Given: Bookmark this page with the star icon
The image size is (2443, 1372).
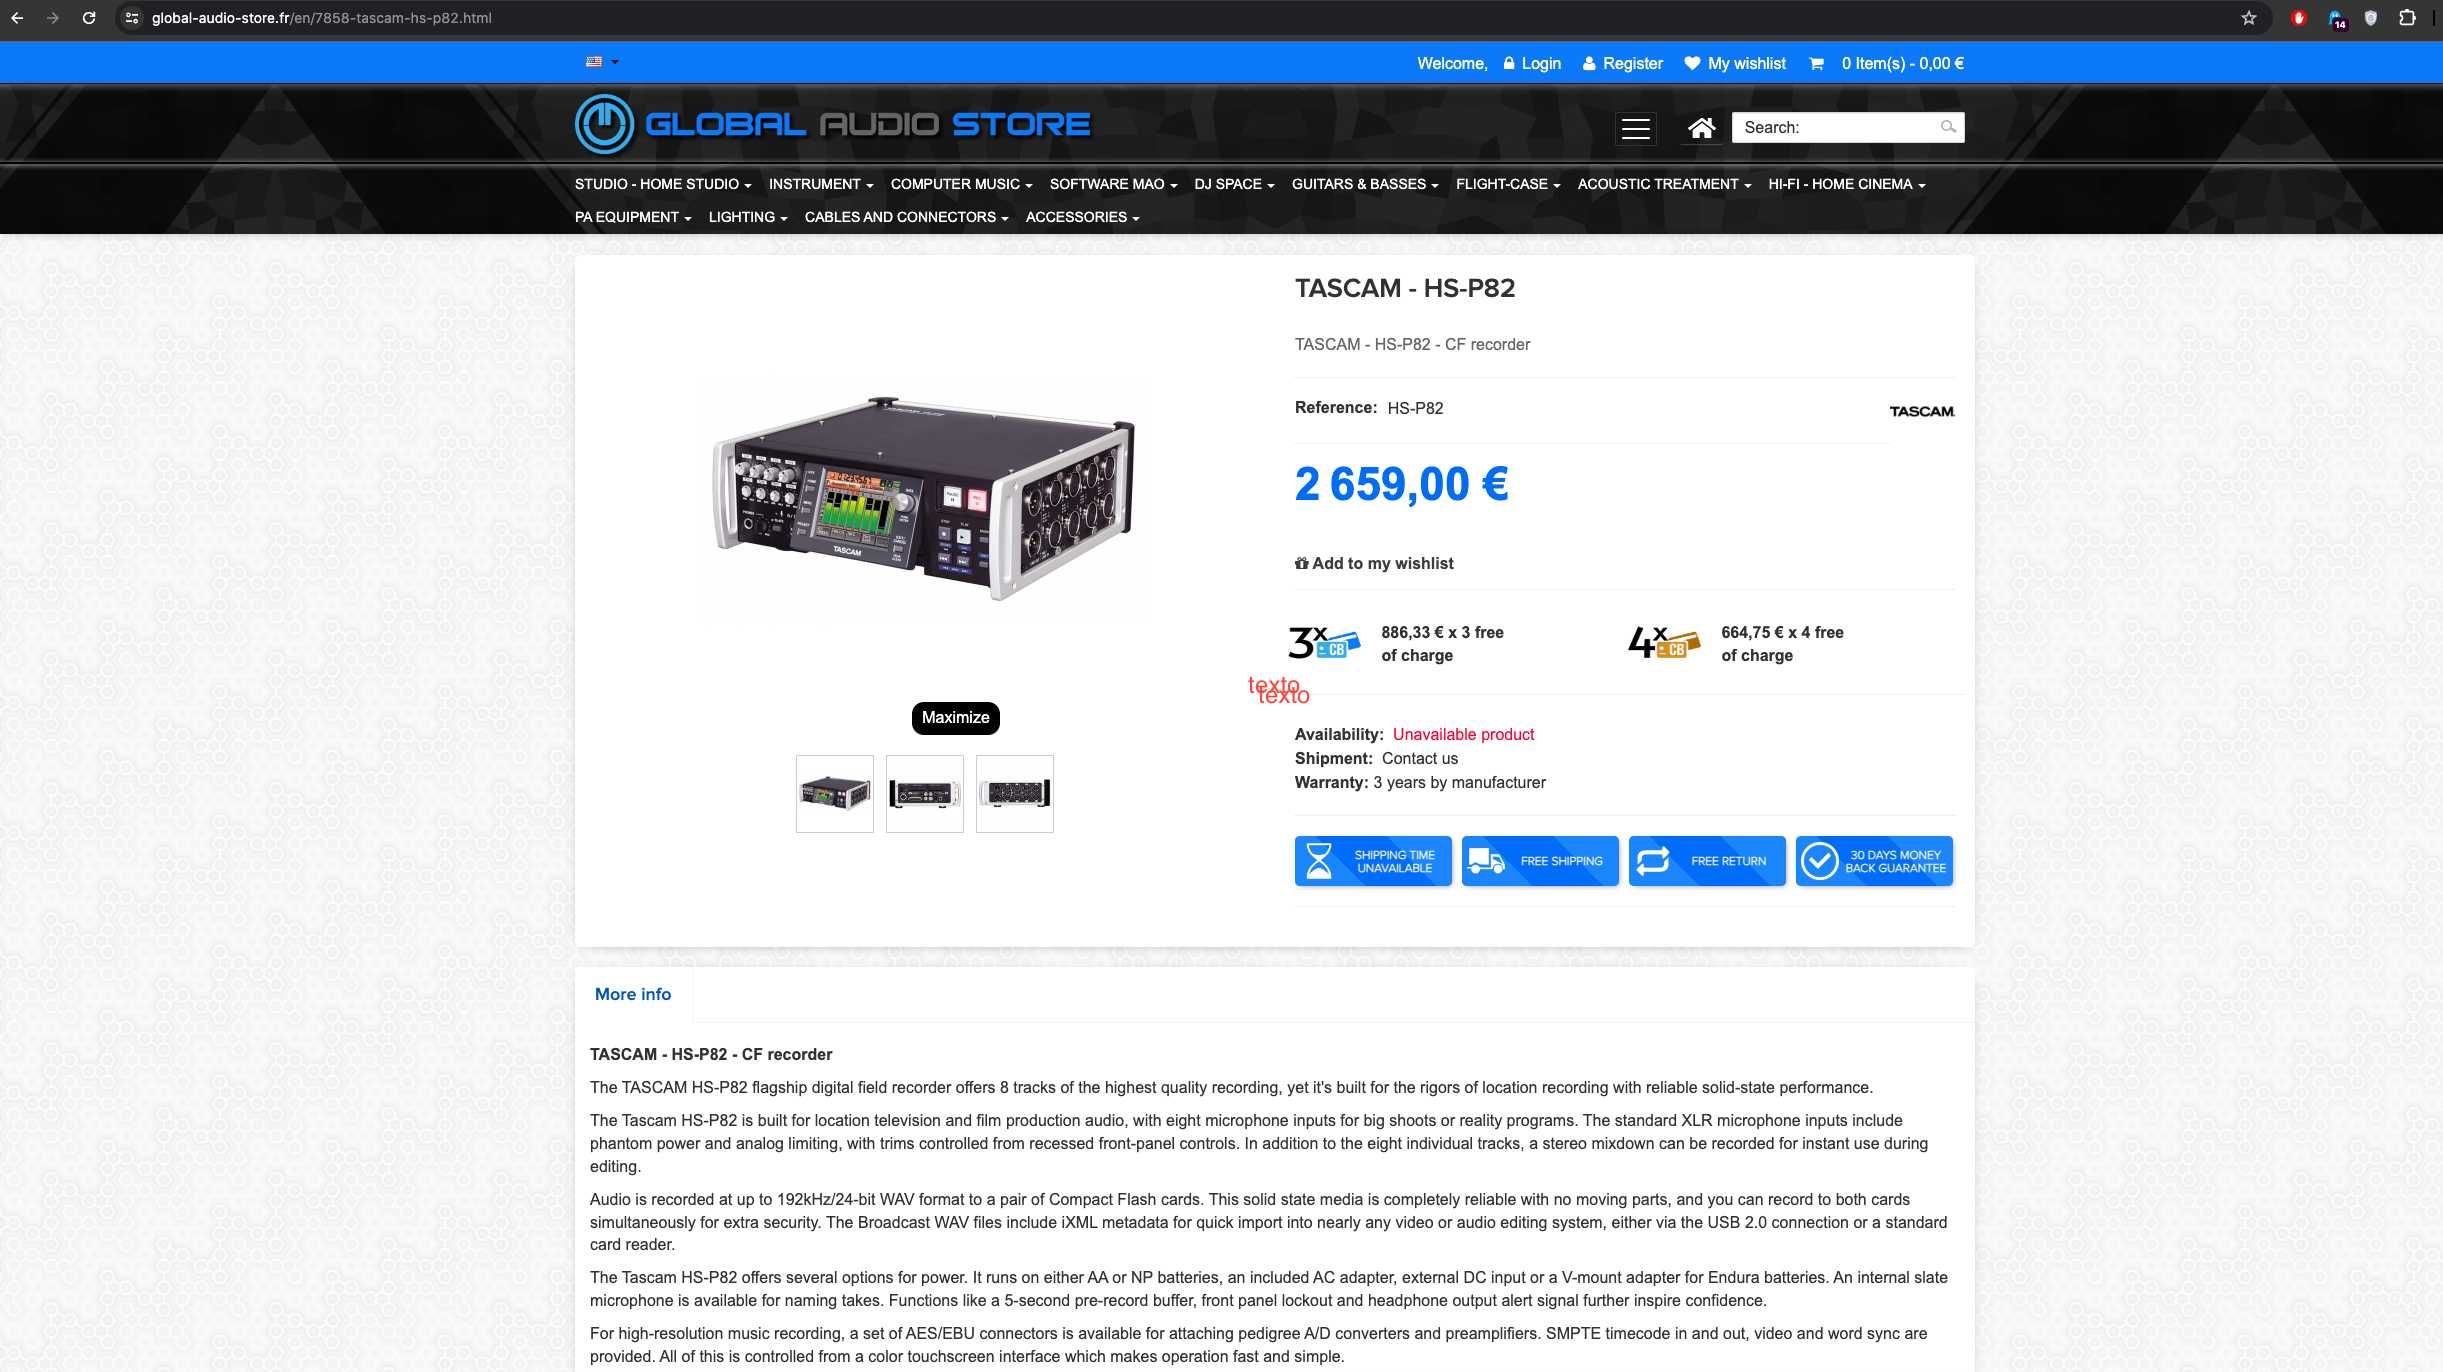Looking at the screenshot, I should click(2249, 18).
